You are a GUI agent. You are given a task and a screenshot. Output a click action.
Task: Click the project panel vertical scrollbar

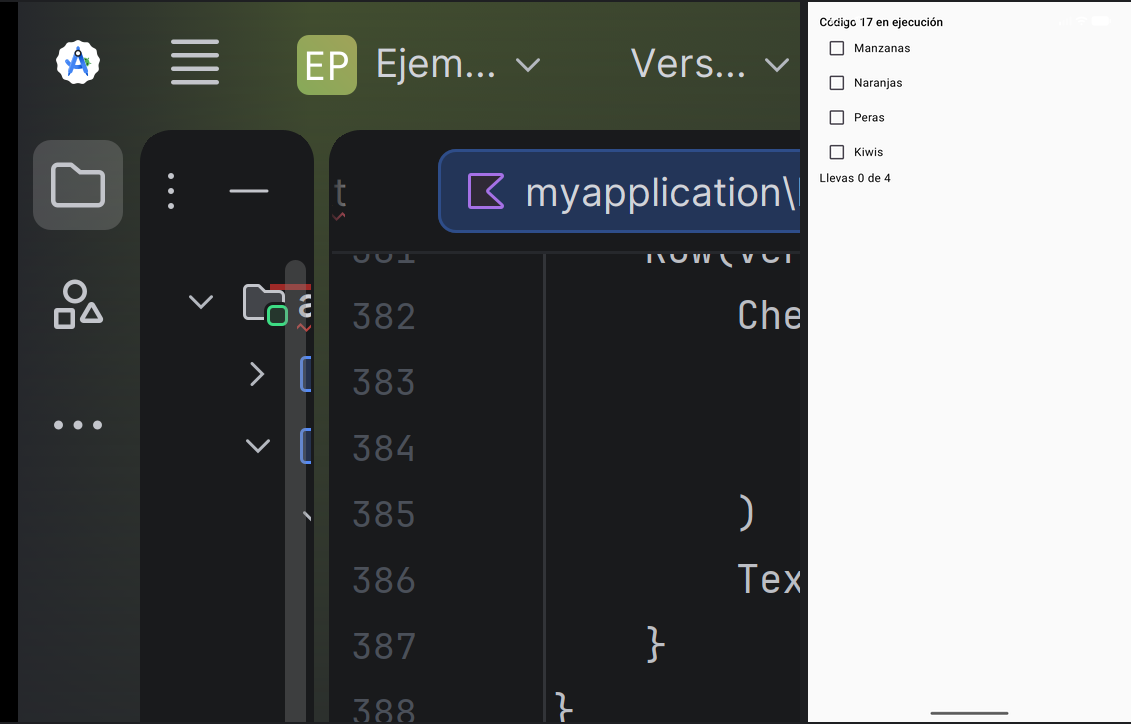[295, 490]
